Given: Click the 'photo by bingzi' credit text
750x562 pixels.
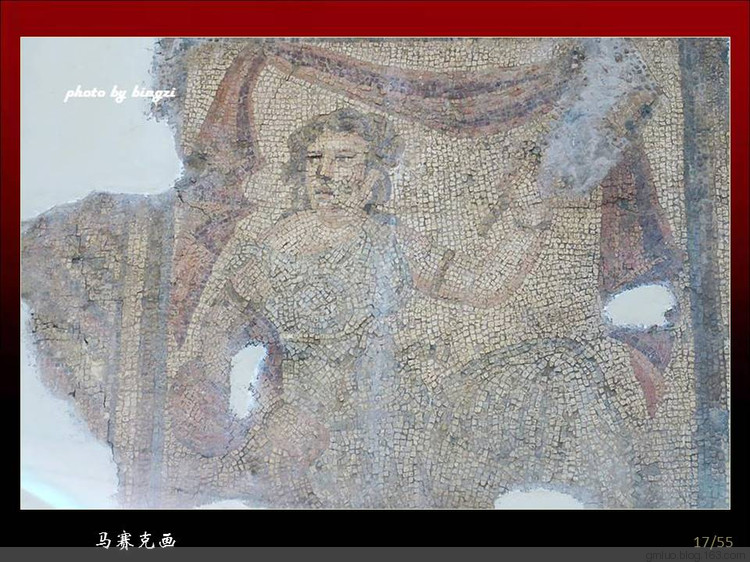Looking at the screenshot, I should pos(120,93).
